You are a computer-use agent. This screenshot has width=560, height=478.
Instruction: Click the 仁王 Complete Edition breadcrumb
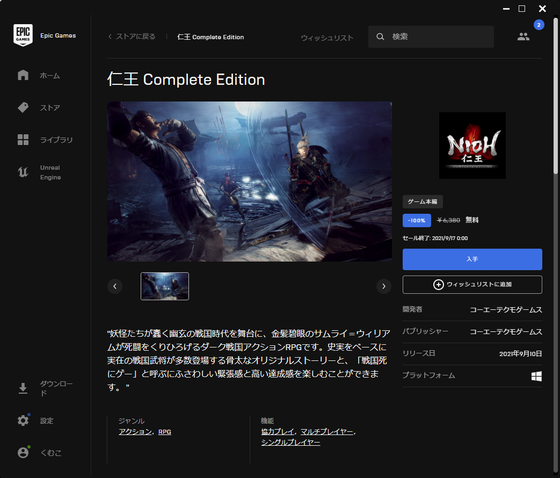coord(211,37)
